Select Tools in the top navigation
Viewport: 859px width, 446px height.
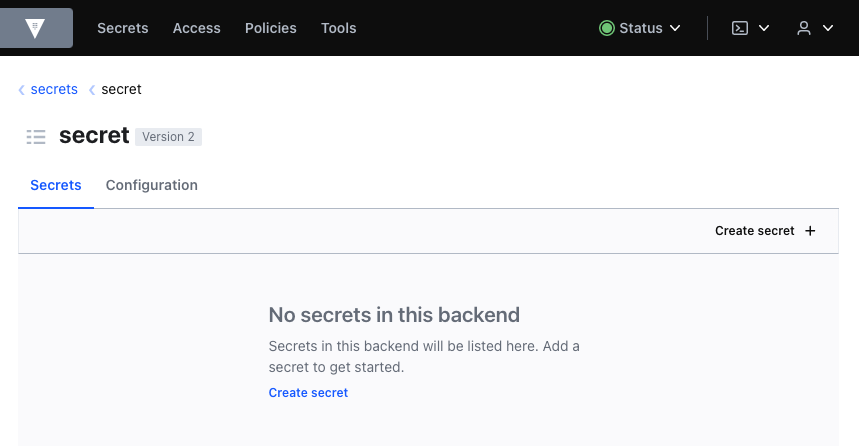click(338, 28)
